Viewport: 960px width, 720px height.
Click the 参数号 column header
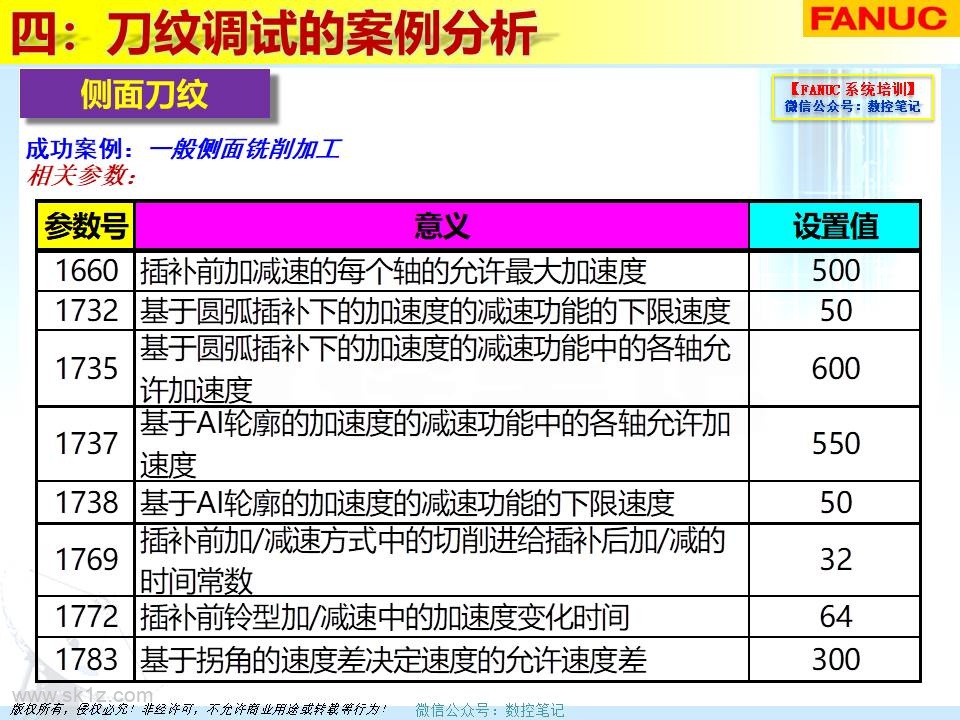pos(85,225)
